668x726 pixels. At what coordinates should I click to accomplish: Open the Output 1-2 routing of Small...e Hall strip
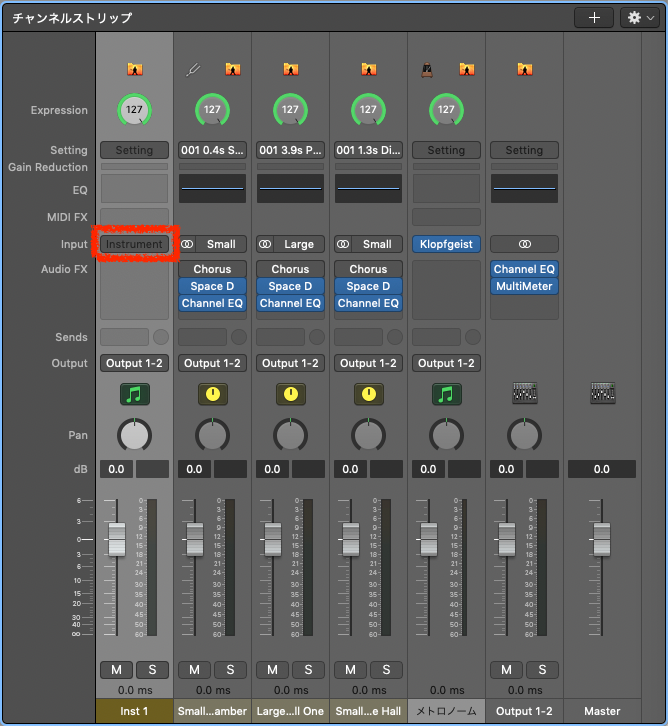(x=368, y=363)
